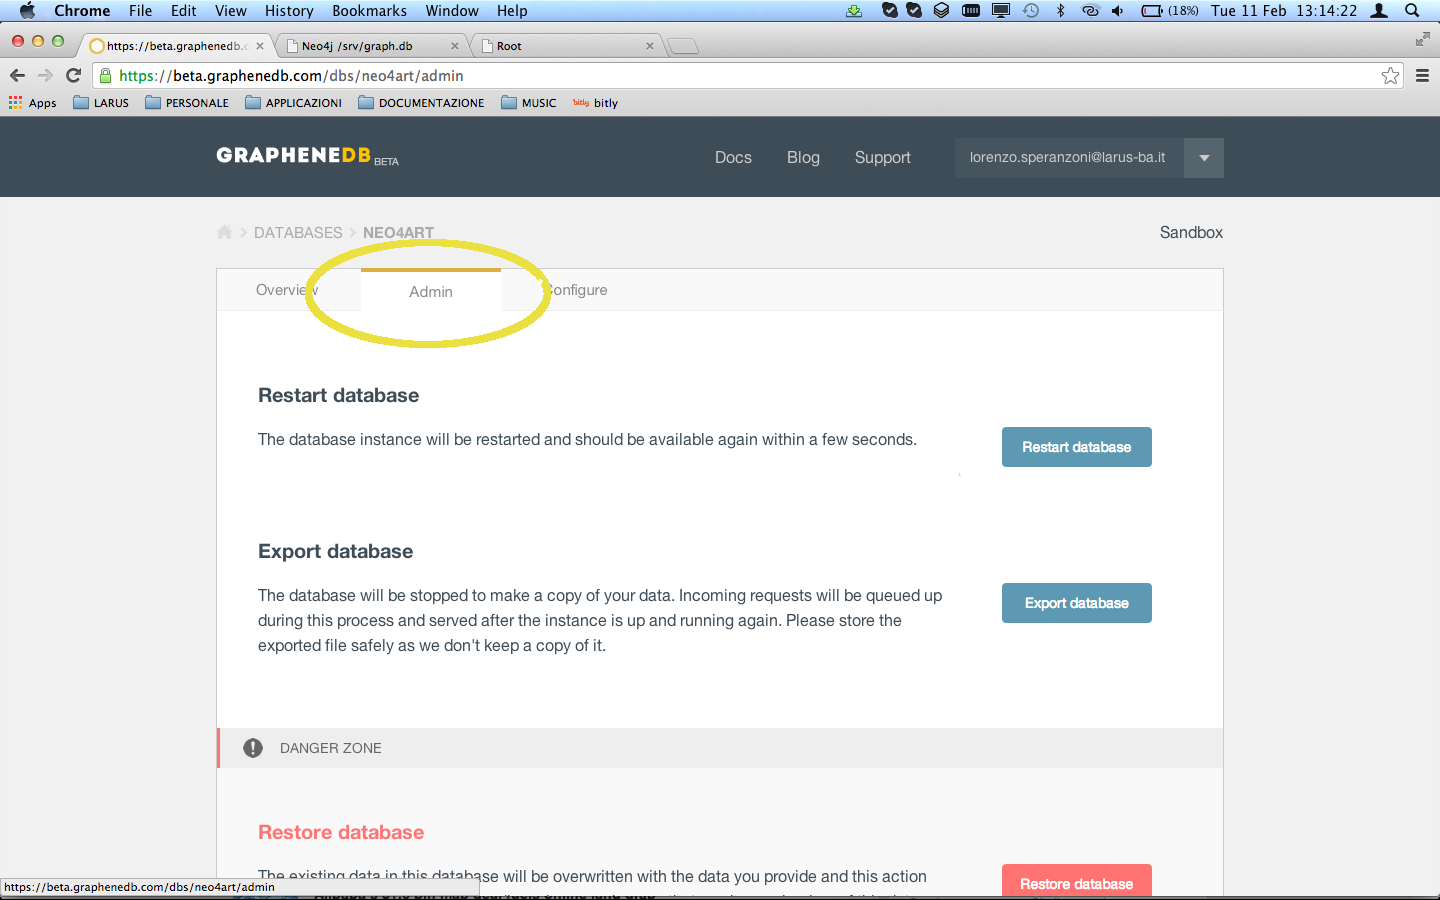Click the Dropbox menu bar icon
Screen dimensions: 1440x900
941,10
